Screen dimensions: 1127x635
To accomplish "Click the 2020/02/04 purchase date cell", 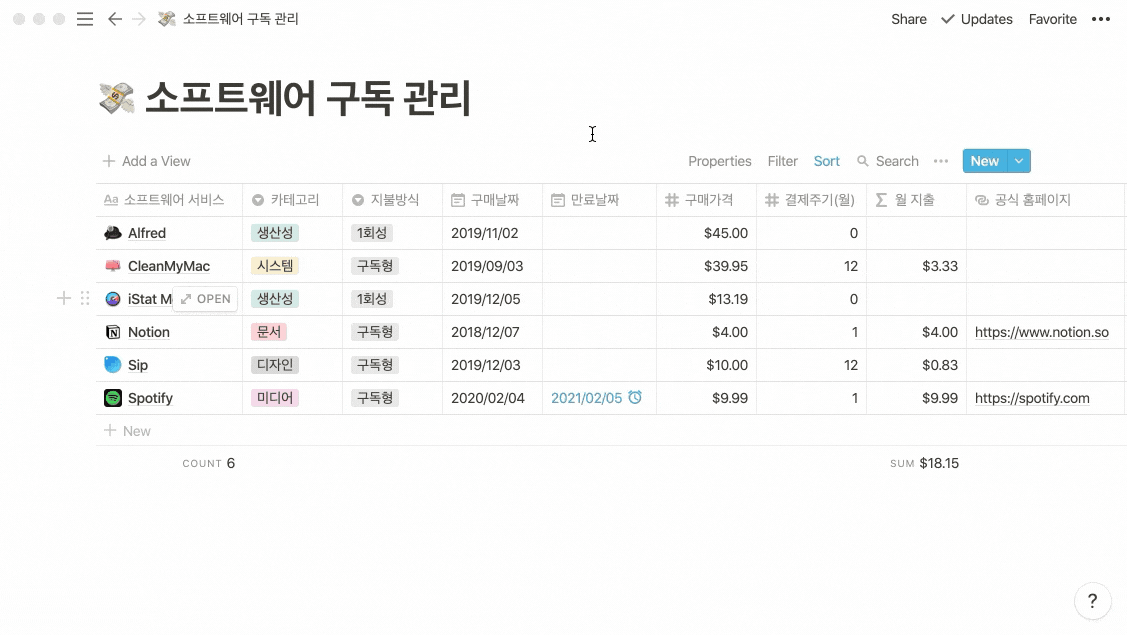I will coord(492,398).
